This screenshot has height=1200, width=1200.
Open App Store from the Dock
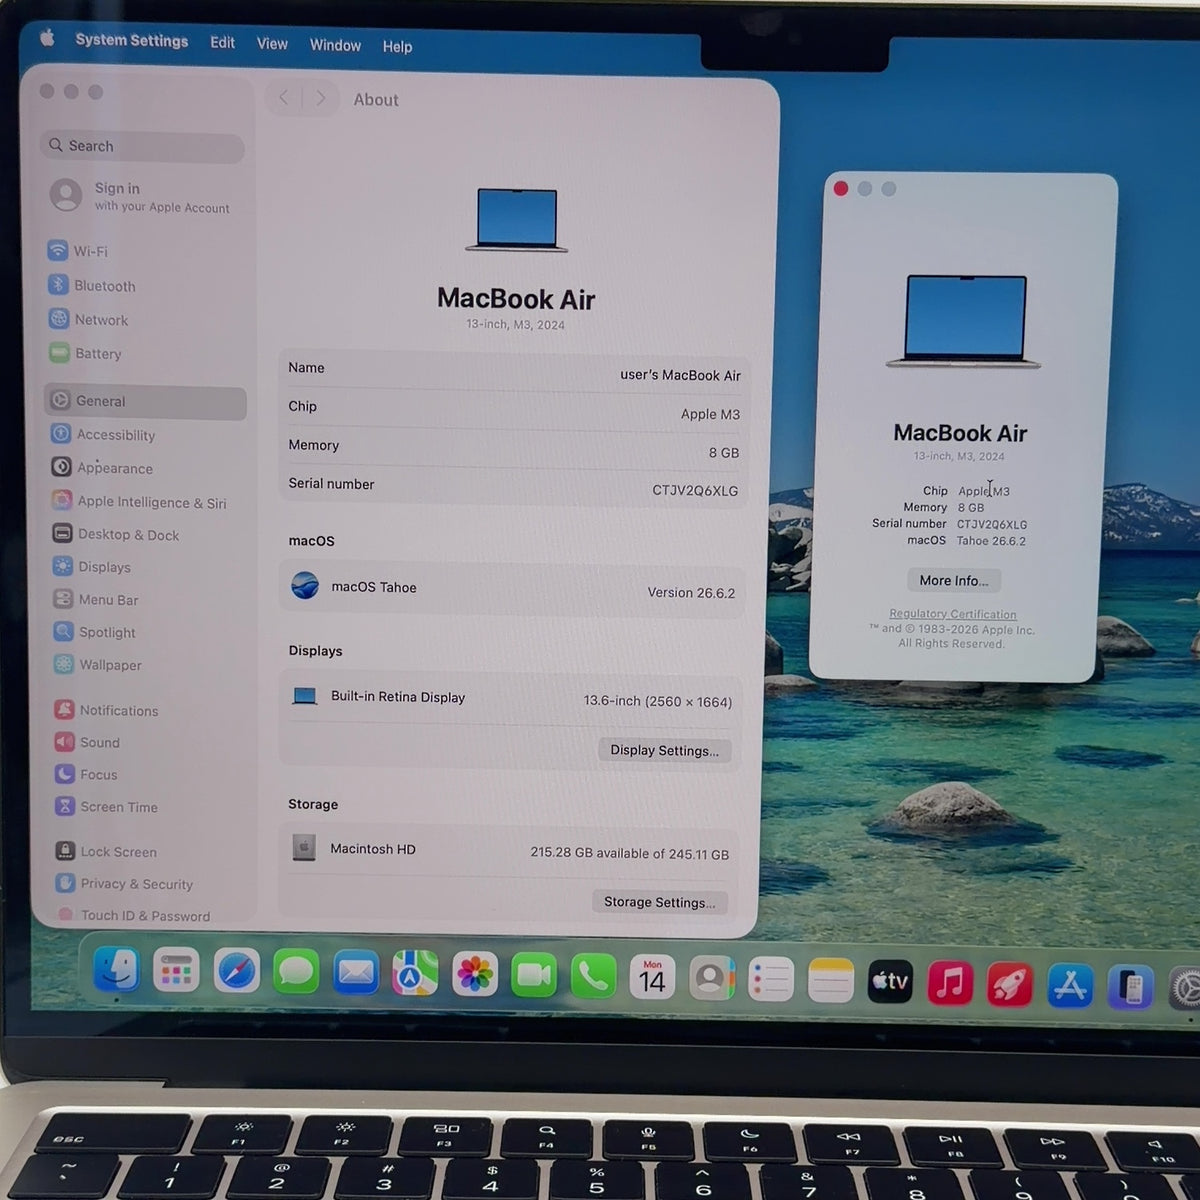(1070, 986)
